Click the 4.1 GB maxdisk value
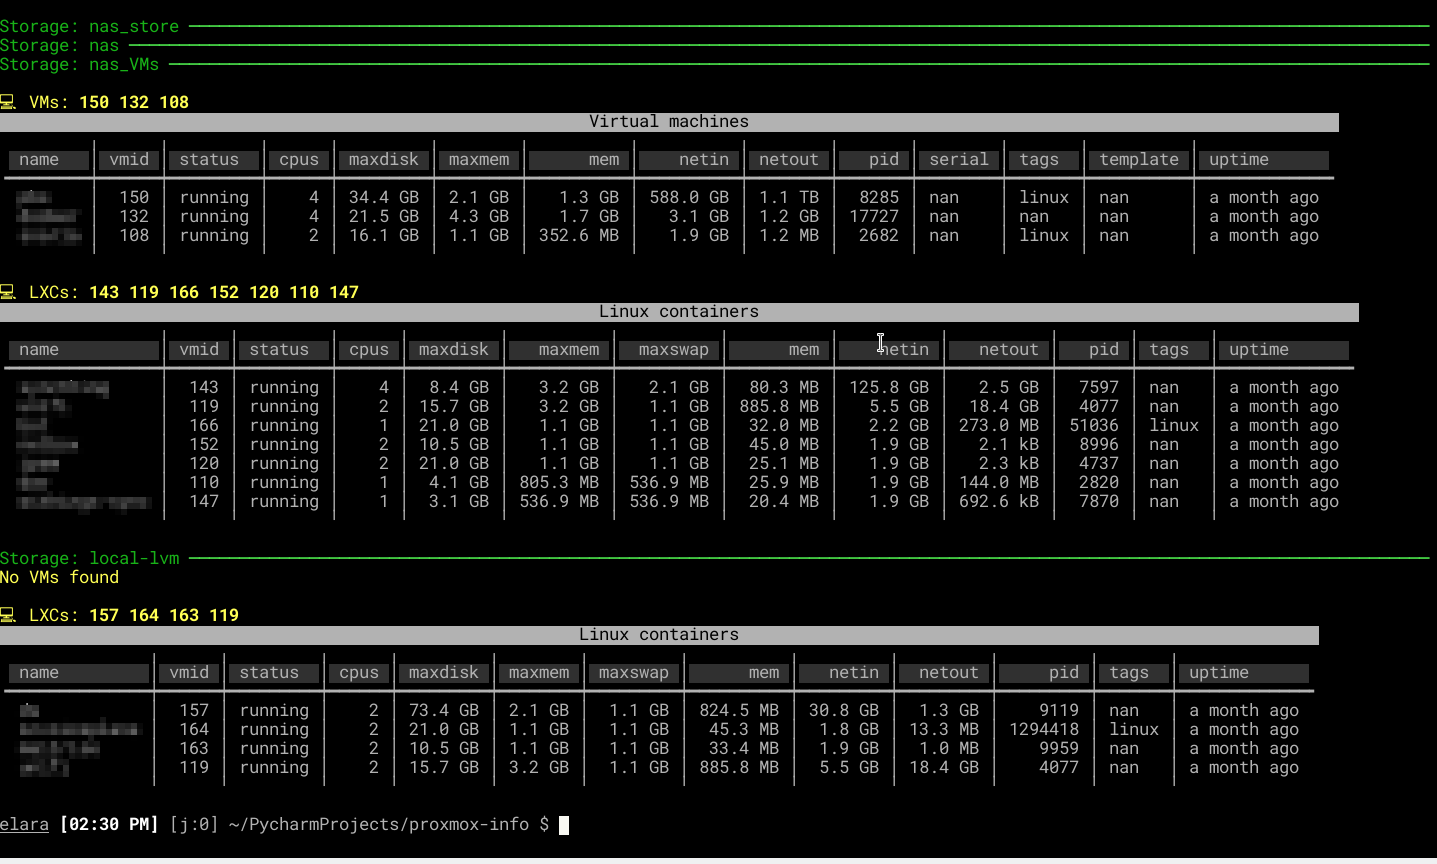1437x864 pixels. (459, 482)
